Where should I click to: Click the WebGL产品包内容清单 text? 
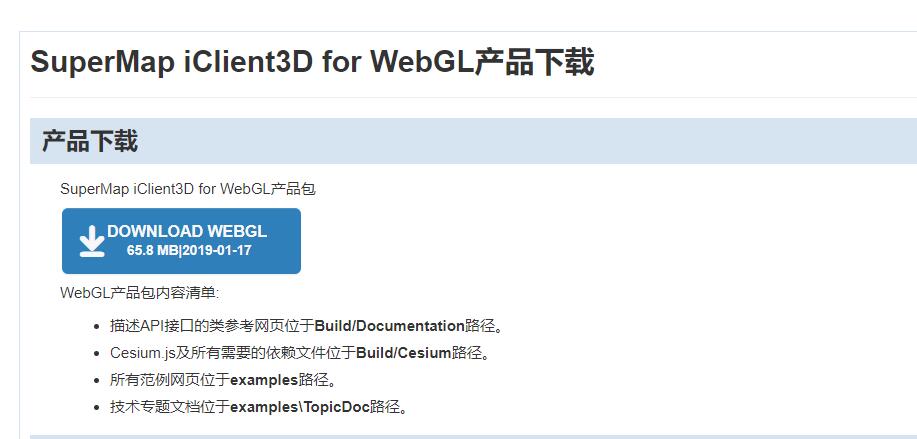pyautogui.click(x=139, y=293)
